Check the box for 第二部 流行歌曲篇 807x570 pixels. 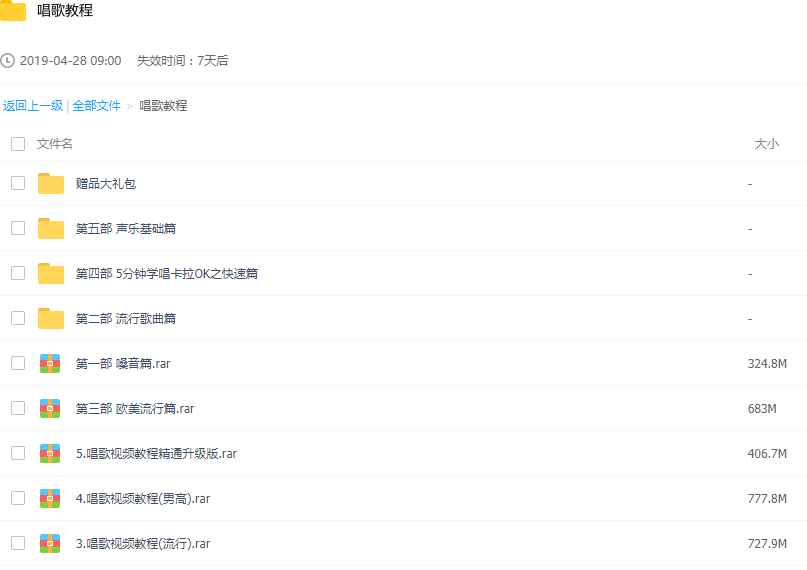point(18,318)
